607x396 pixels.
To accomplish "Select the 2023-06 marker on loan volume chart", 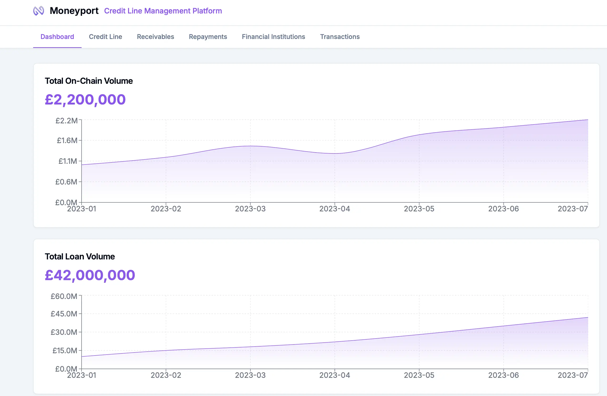I will pos(503,375).
